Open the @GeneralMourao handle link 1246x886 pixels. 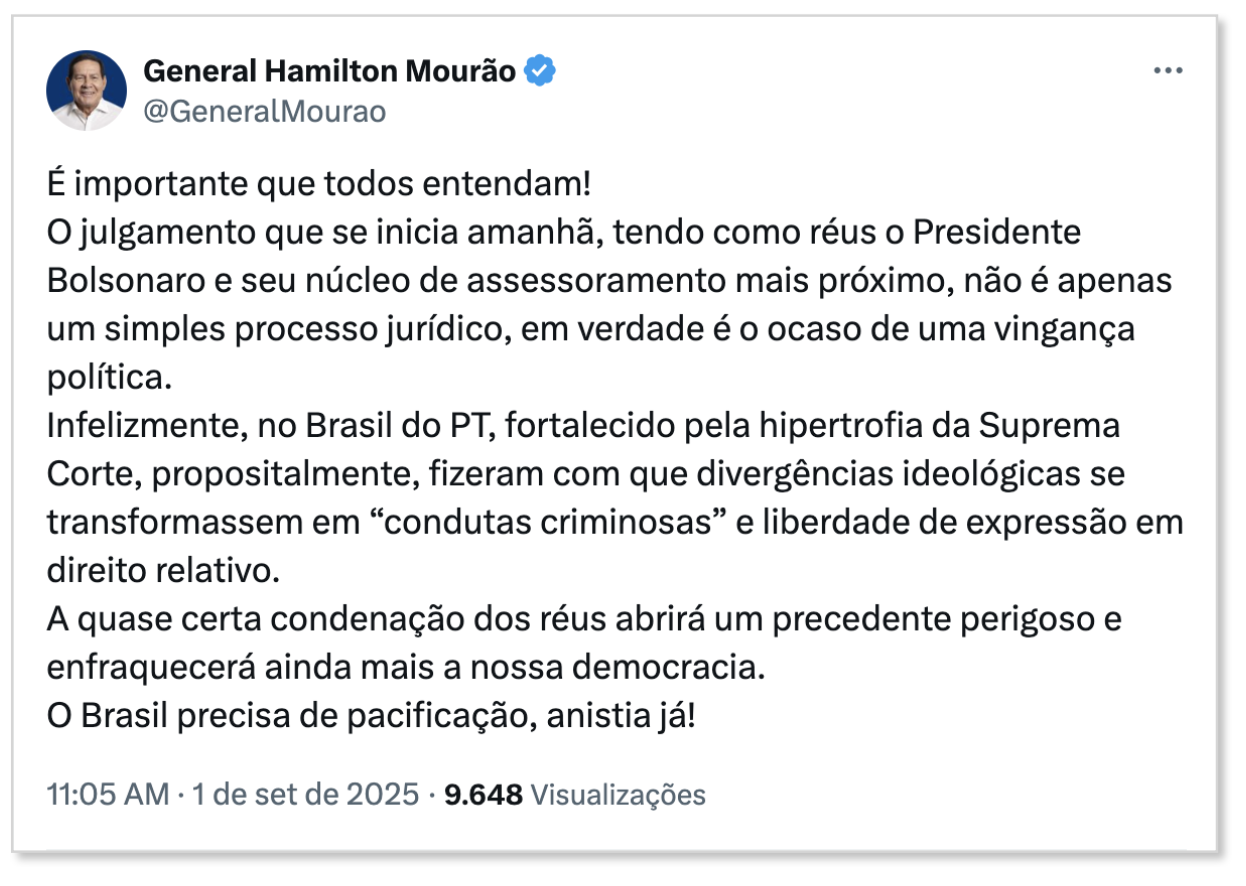265,111
